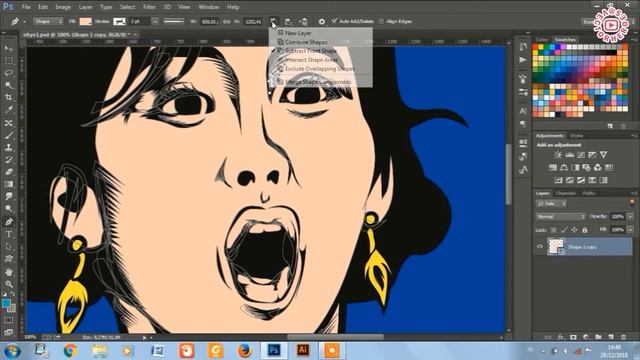The image size is (640, 360).
Task: Toggle Lock image pixels brush icon
Action: pyautogui.click(x=564, y=230)
